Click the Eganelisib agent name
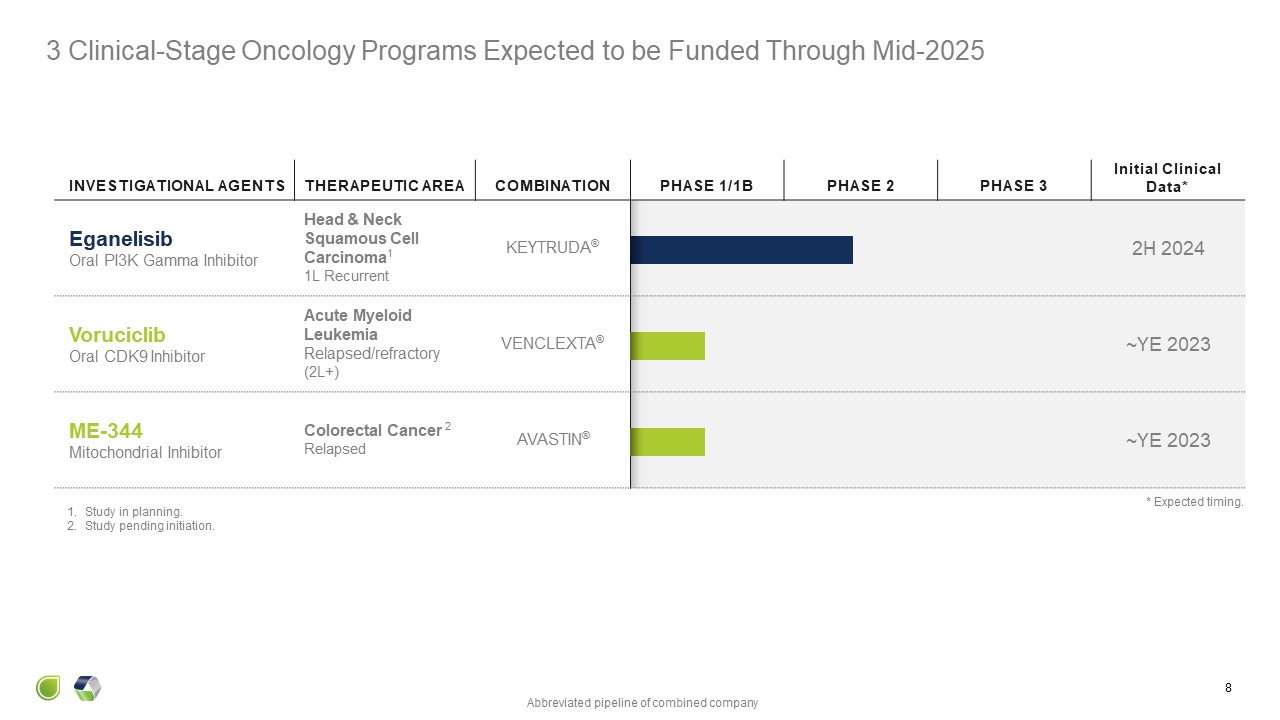The height and width of the screenshot is (720, 1280). [121, 239]
